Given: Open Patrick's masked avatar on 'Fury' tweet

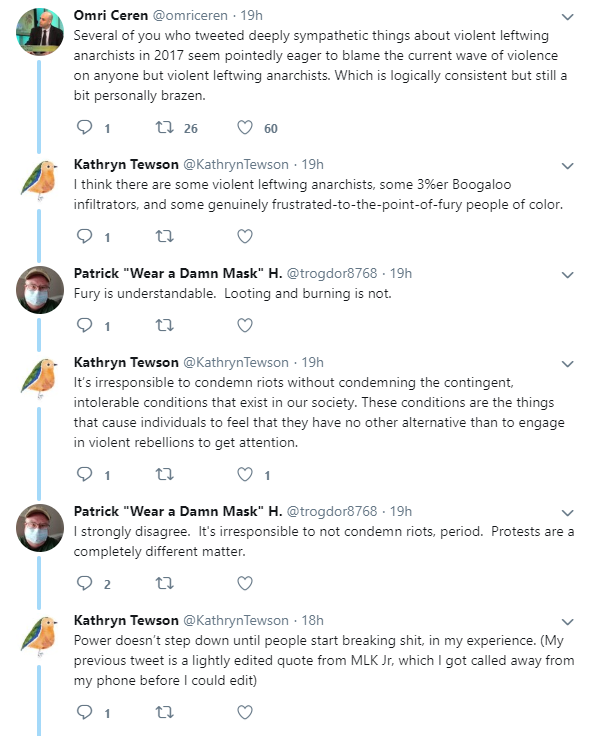Looking at the screenshot, I should tap(40, 290).
